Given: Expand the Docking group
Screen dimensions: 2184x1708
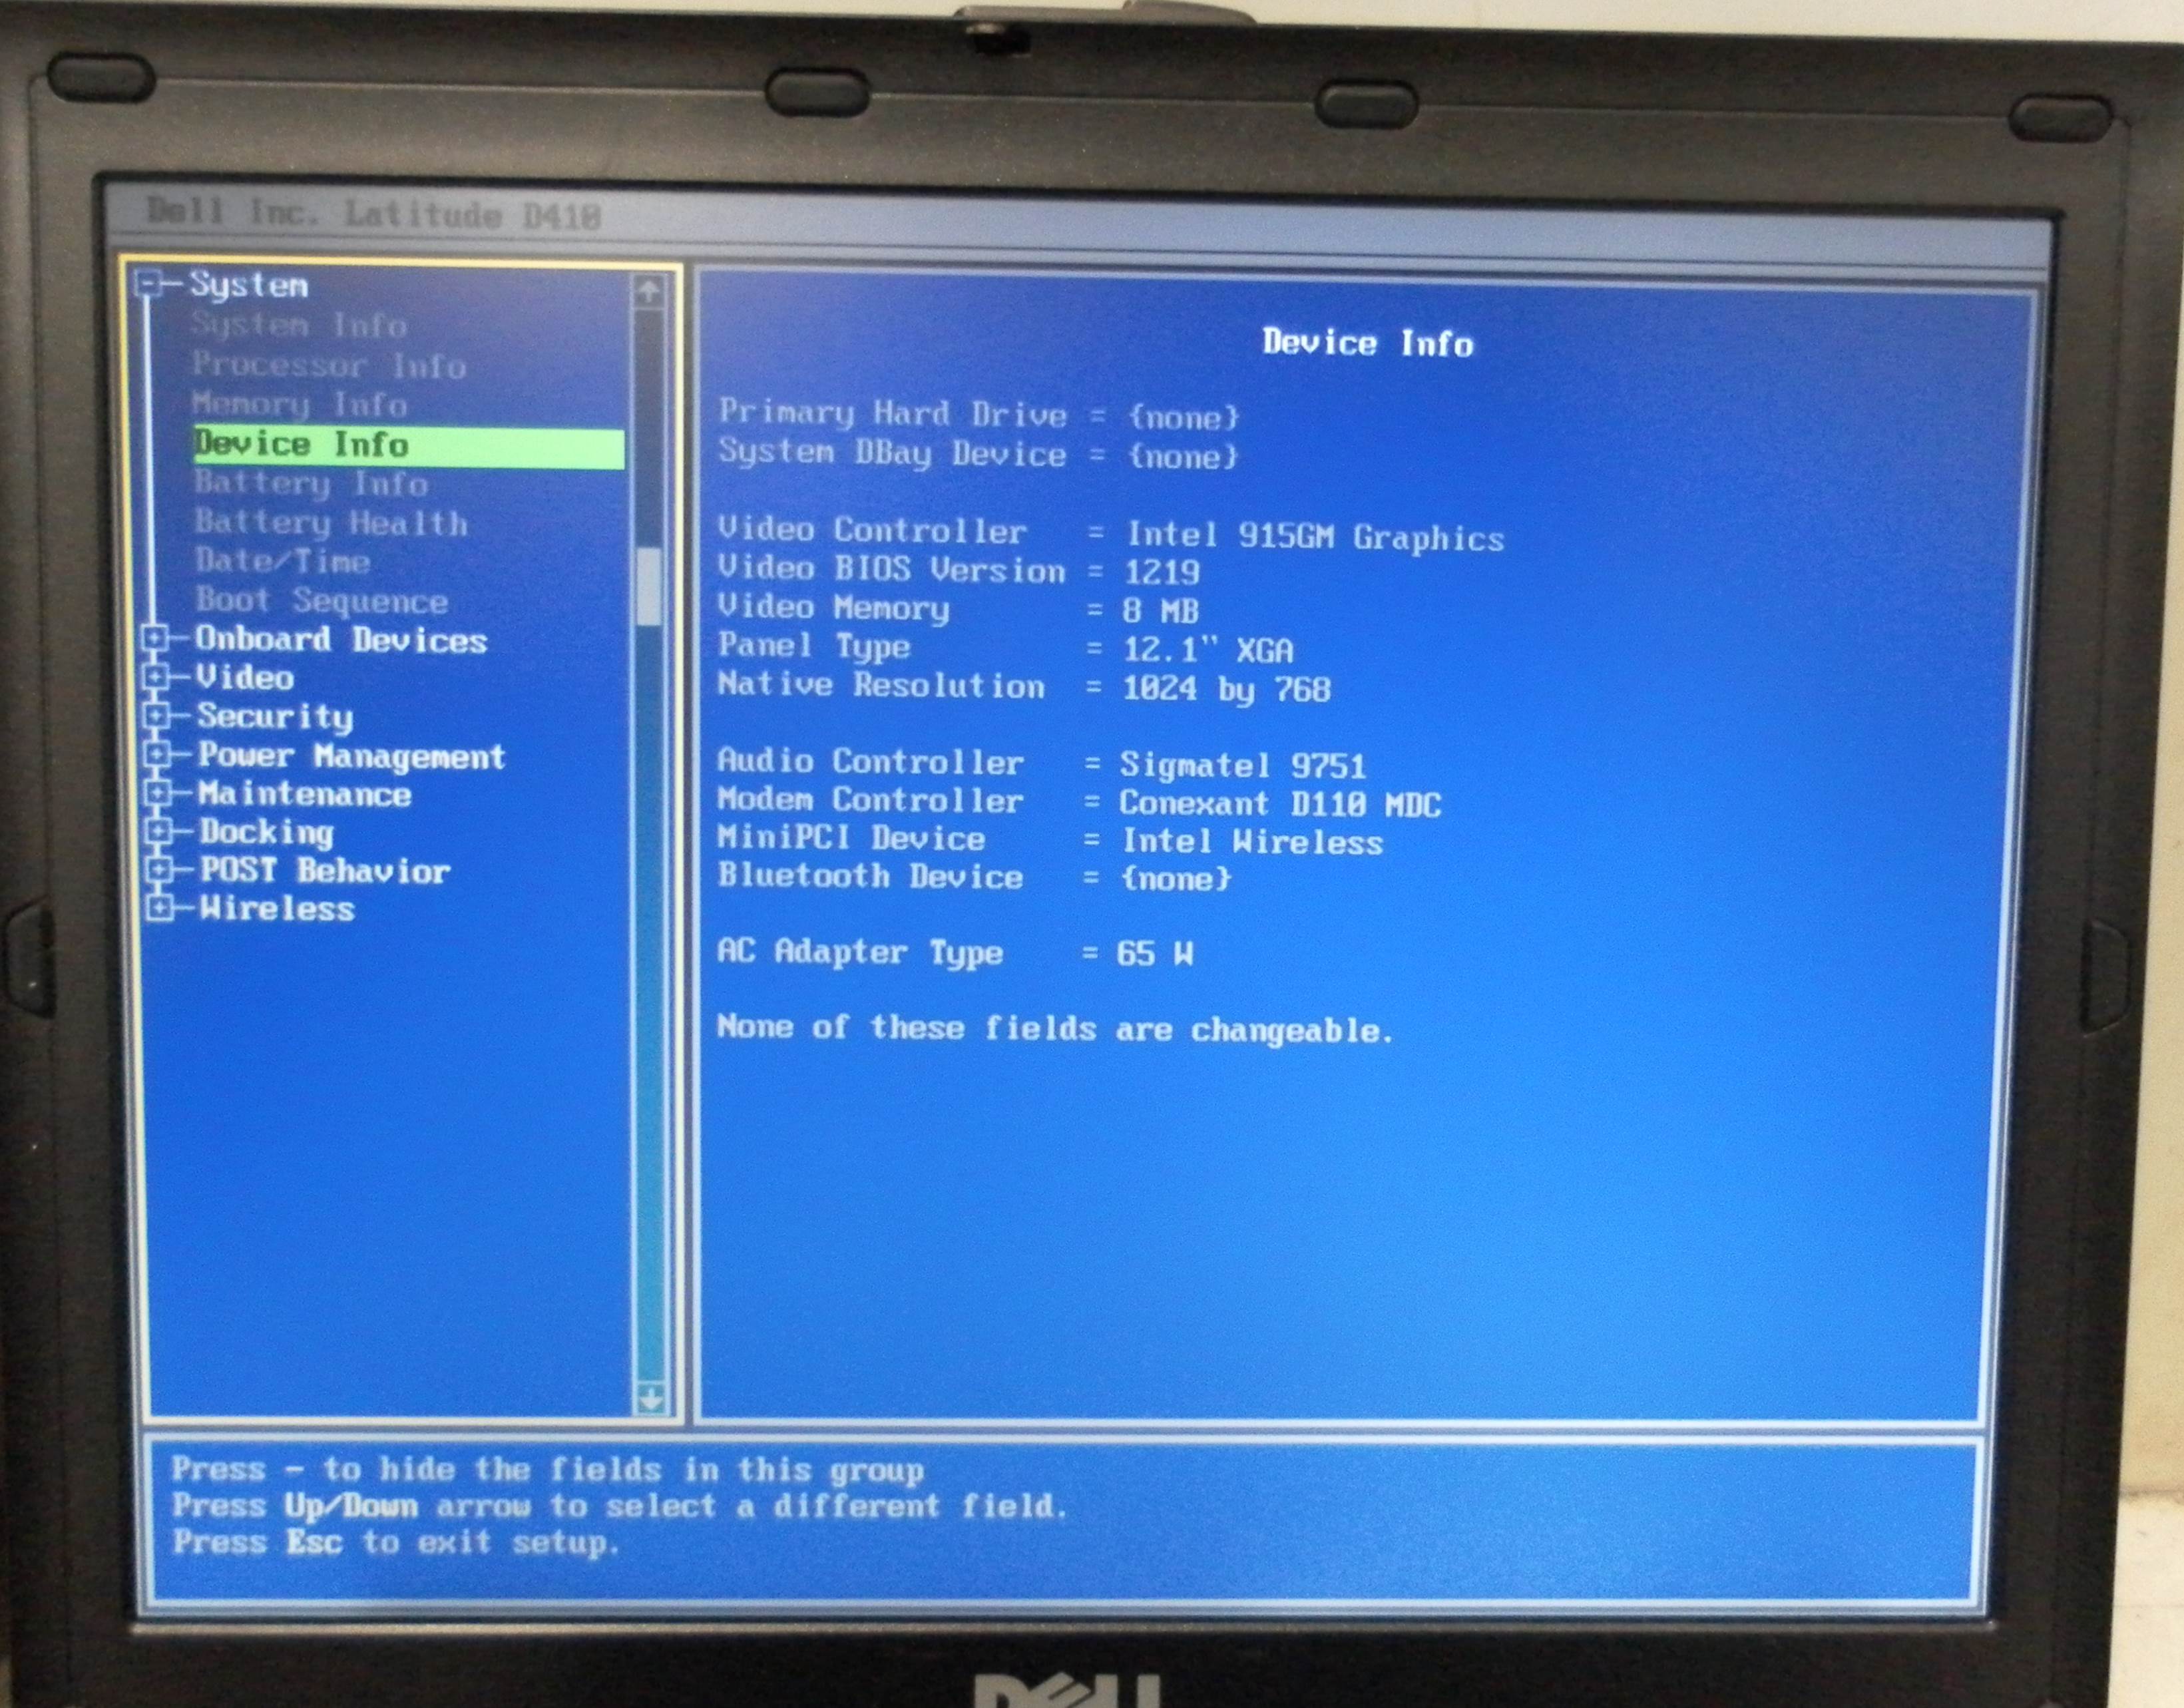Looking at the screenshot, I should point(158,831).
